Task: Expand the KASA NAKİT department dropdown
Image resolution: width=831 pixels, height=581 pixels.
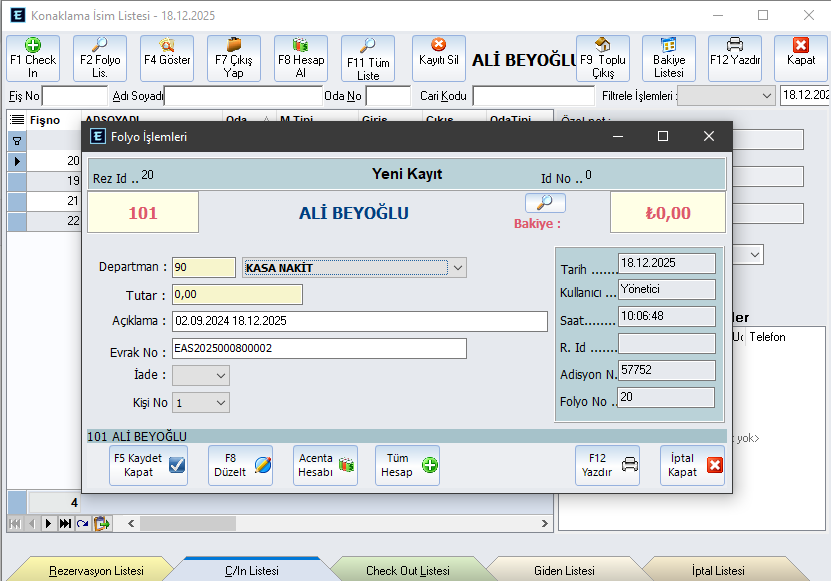Action: pos(457,268)
